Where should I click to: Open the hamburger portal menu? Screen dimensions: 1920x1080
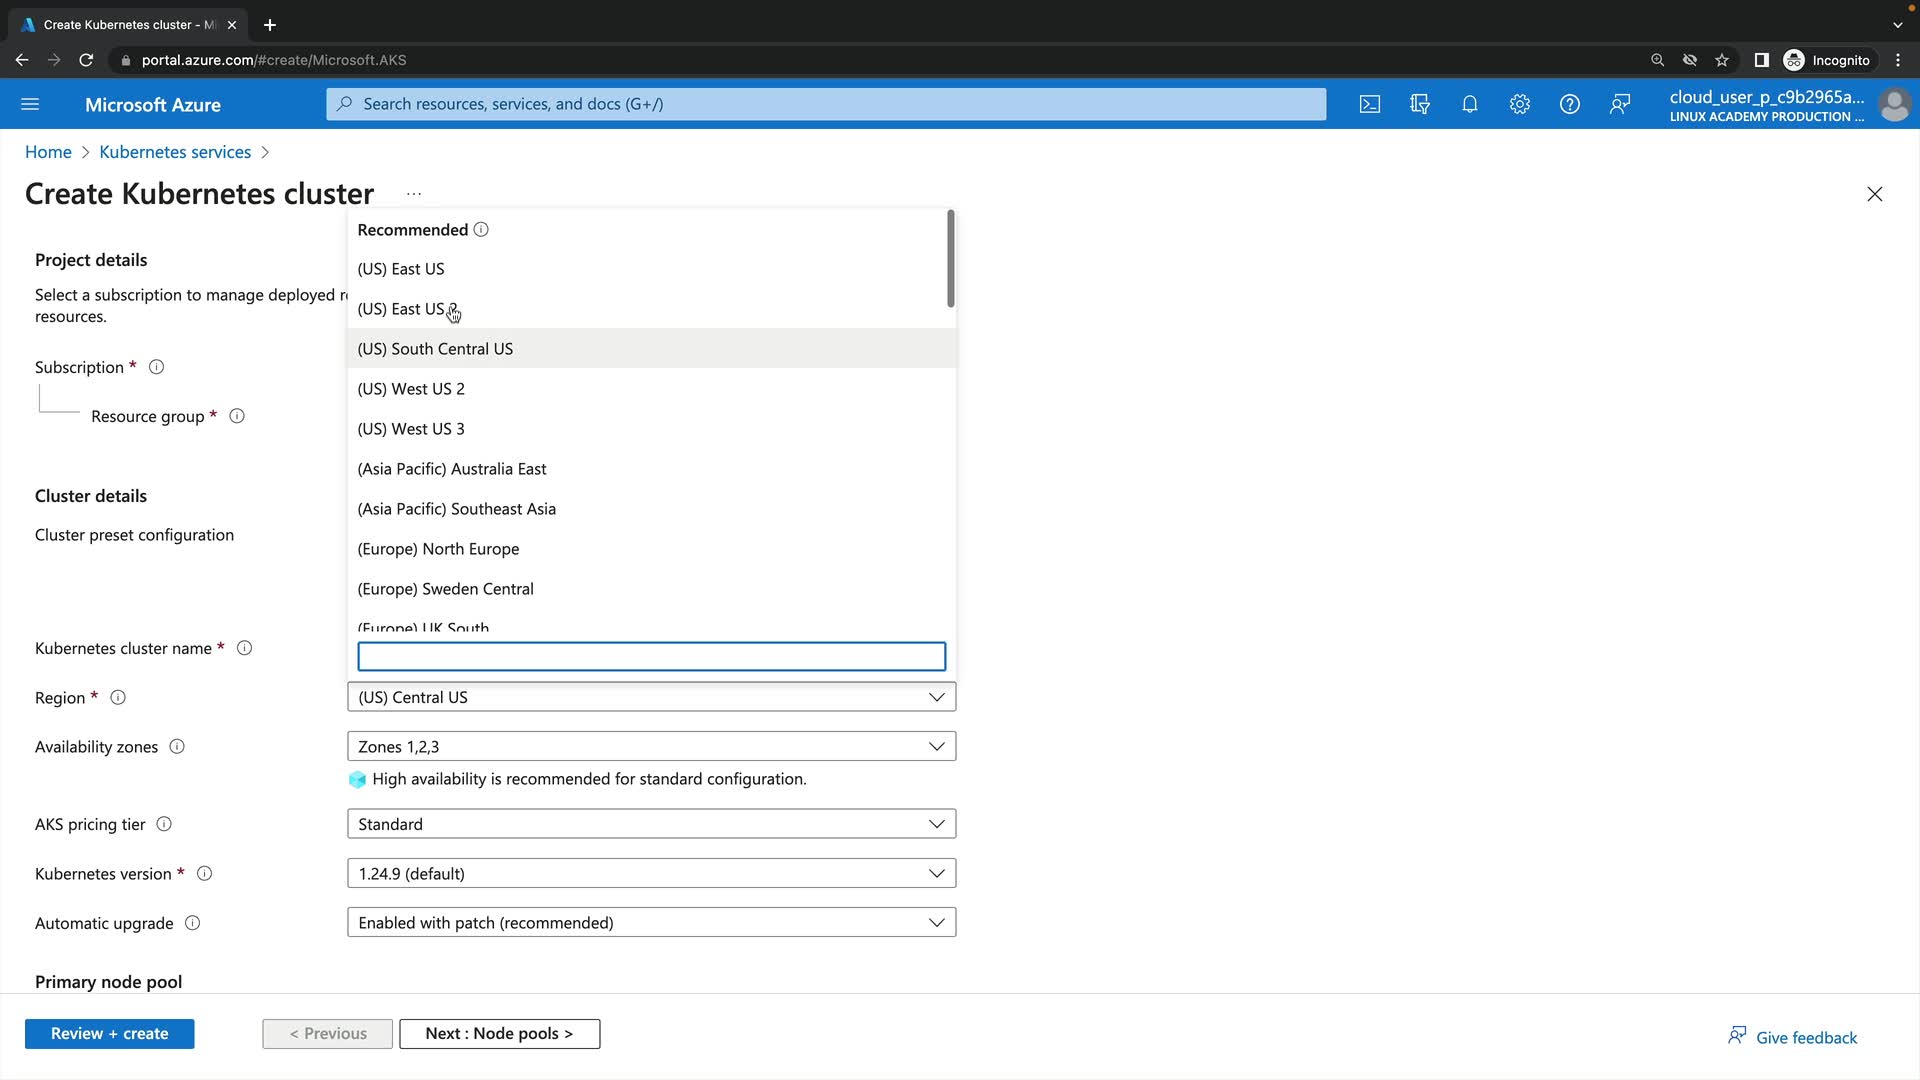coord(30,104)
